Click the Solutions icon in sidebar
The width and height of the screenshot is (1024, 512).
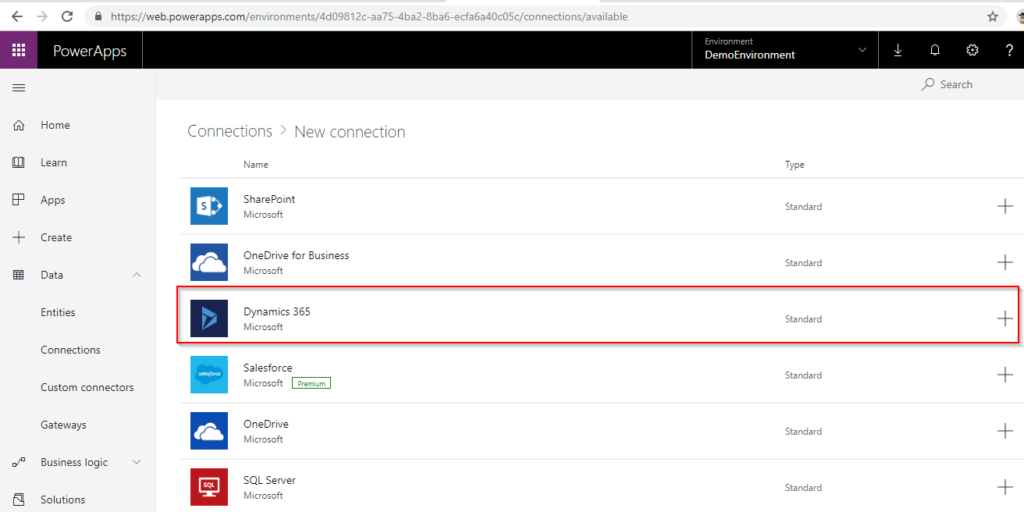pos(18,500)
